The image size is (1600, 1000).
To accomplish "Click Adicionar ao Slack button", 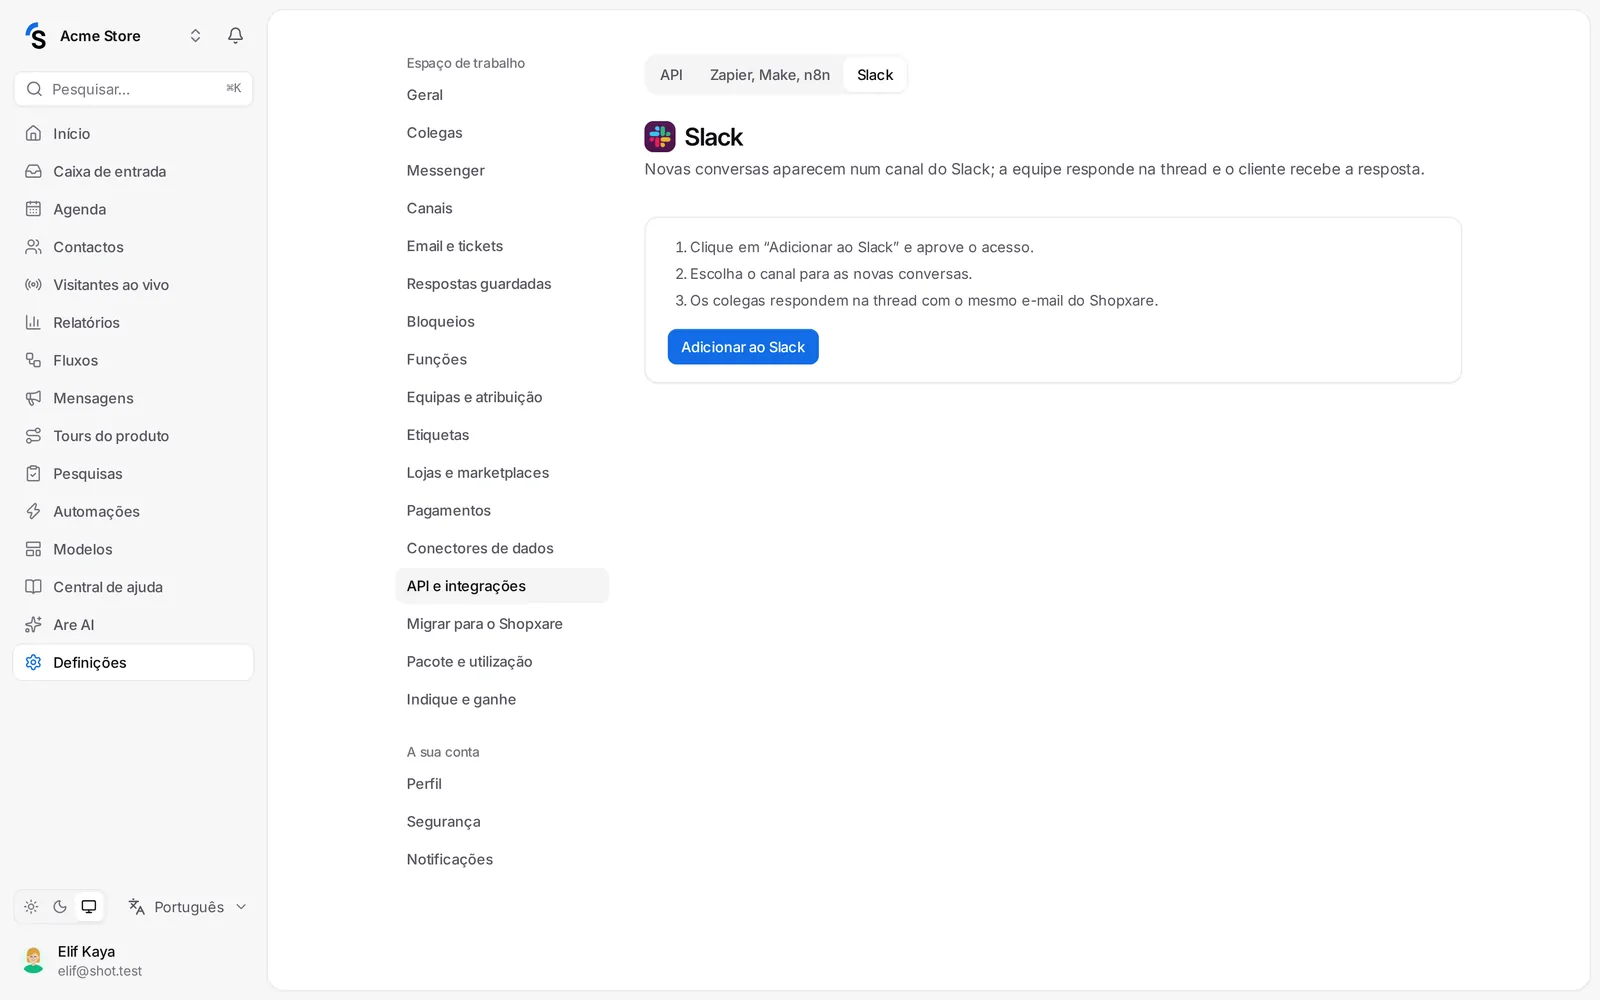I will click(743, 347).
